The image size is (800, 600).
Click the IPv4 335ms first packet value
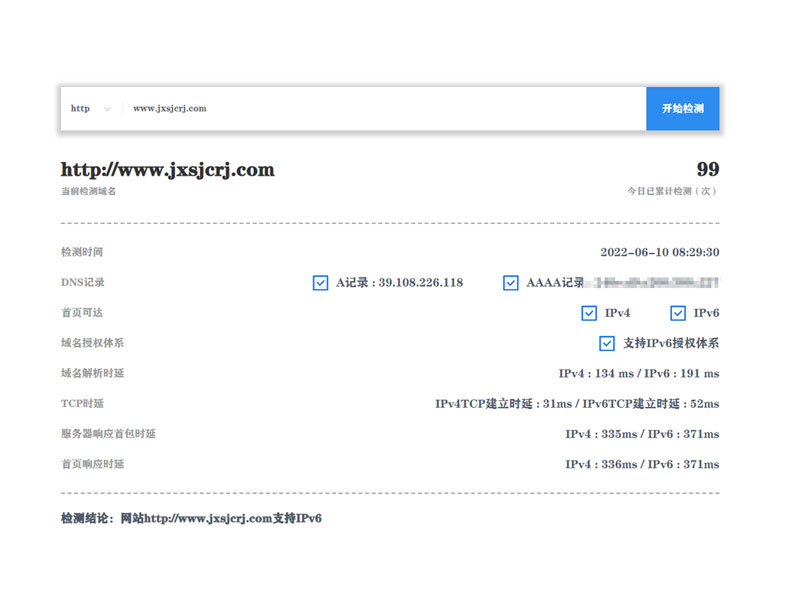click(x=602, y=434)
